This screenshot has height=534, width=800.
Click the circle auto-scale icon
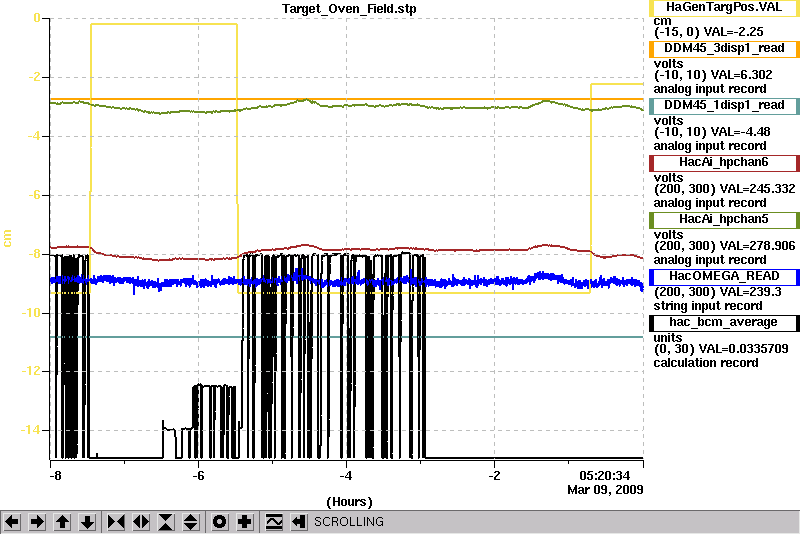click(x=219, y=522)
